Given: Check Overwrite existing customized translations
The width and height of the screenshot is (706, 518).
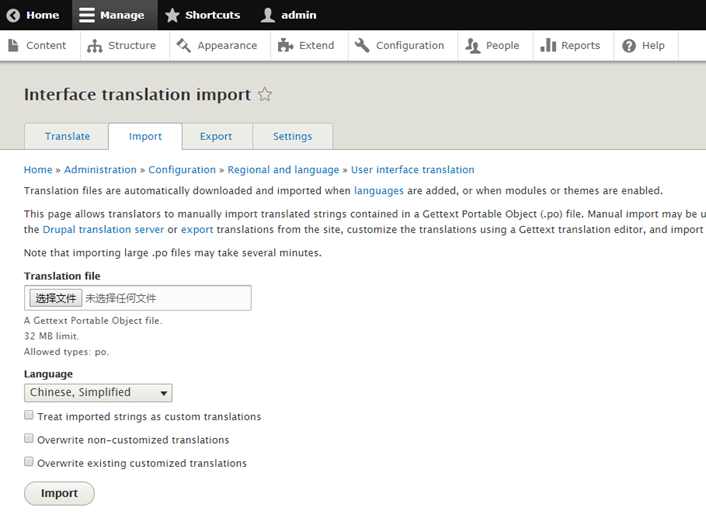Looking at the screenshot, I should (x=30, y=463).
